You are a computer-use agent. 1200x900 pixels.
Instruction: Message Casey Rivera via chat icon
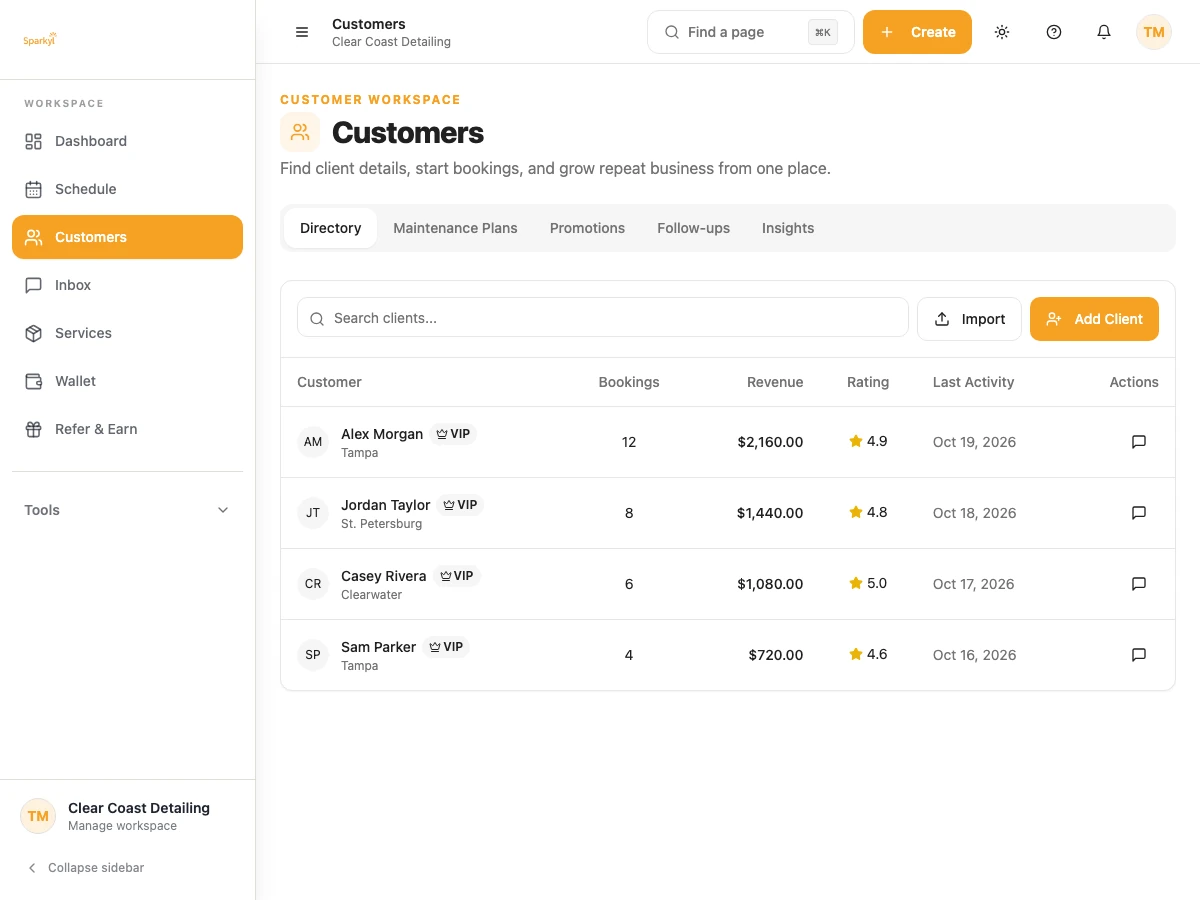pos(1138,584)
